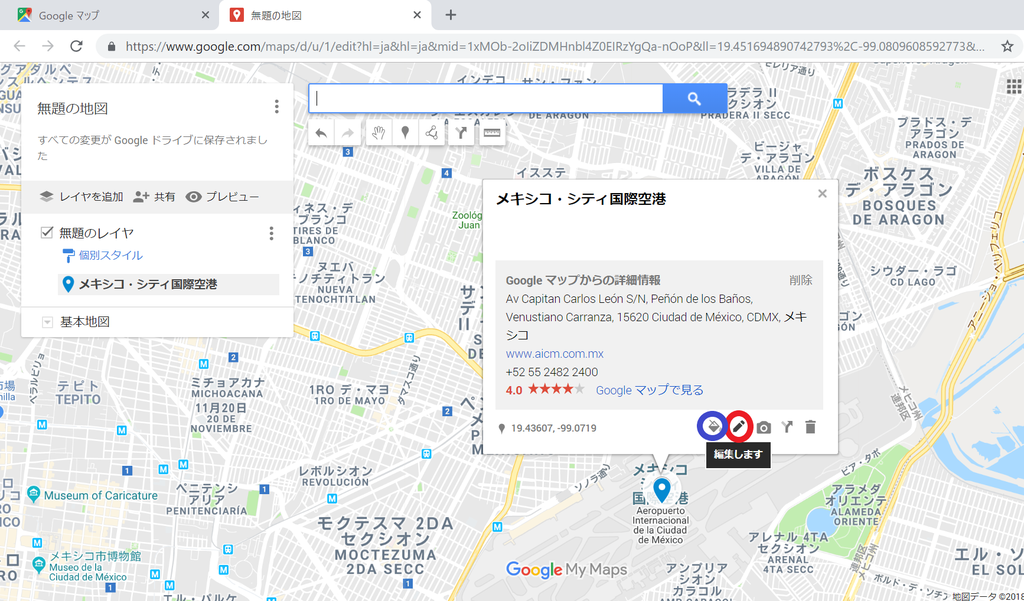
Task: Click 共有 share button
Action: pos(154,197)
